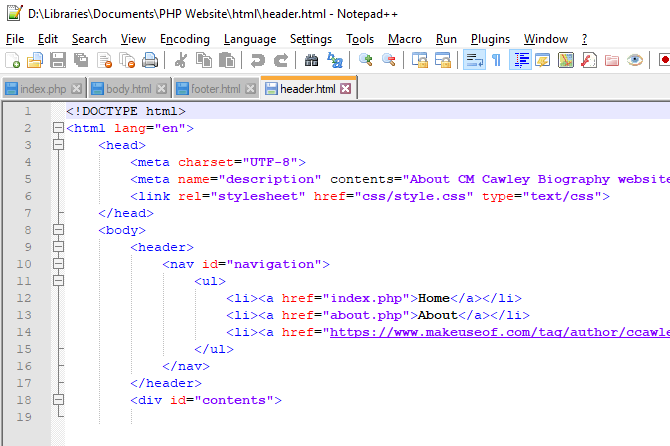Click the Paste clipboard icon
670x446 pixels.
coord(227,60)
